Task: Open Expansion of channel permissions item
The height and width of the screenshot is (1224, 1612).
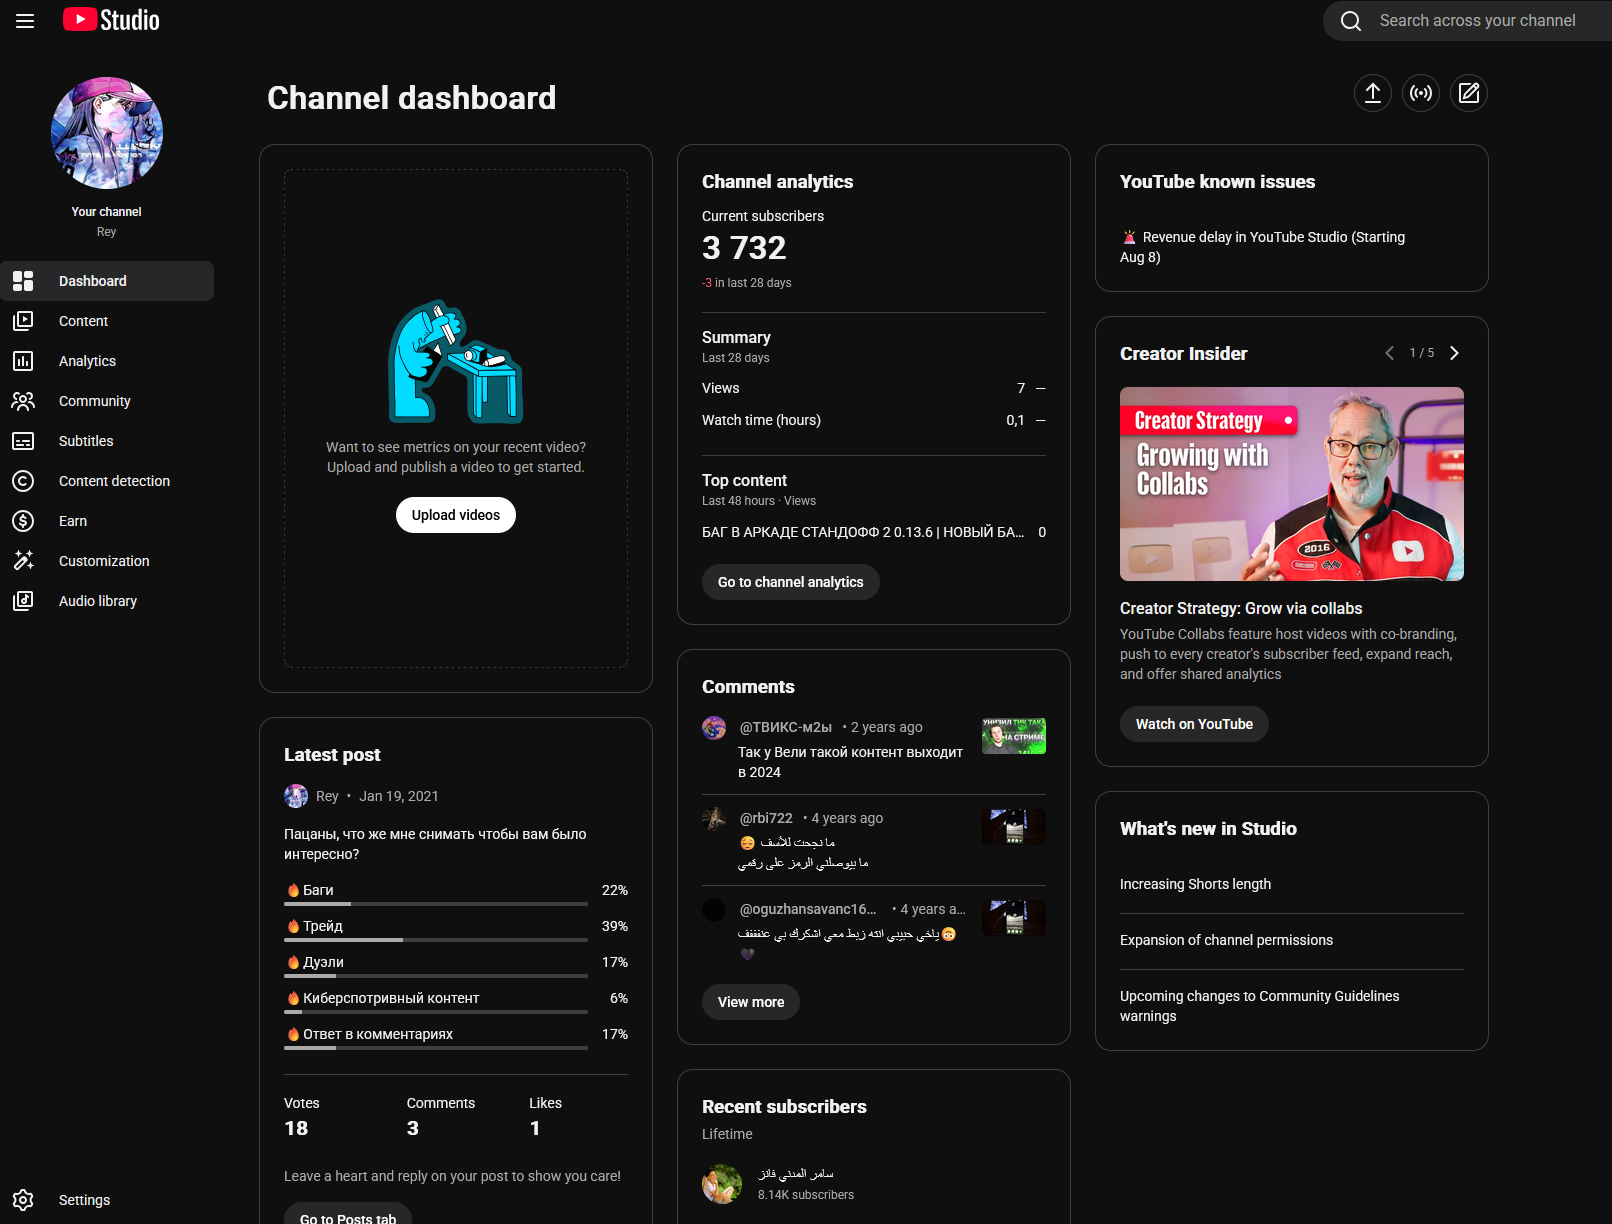Action: (1227, 940)
